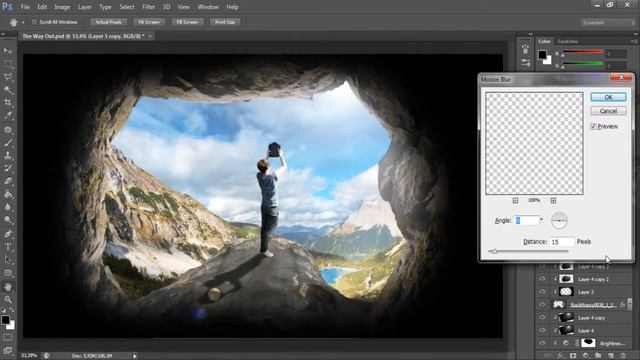Click Cancel in Motion Blur dialog
This screenshot has width=640, height=360.
click(608, 111)
